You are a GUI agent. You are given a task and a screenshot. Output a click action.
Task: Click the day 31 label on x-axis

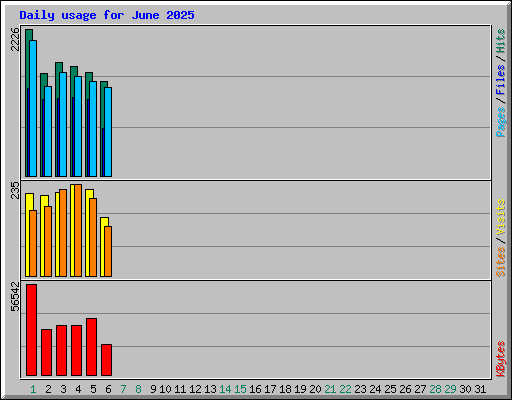pyautogui.click(x=480, y=389)
